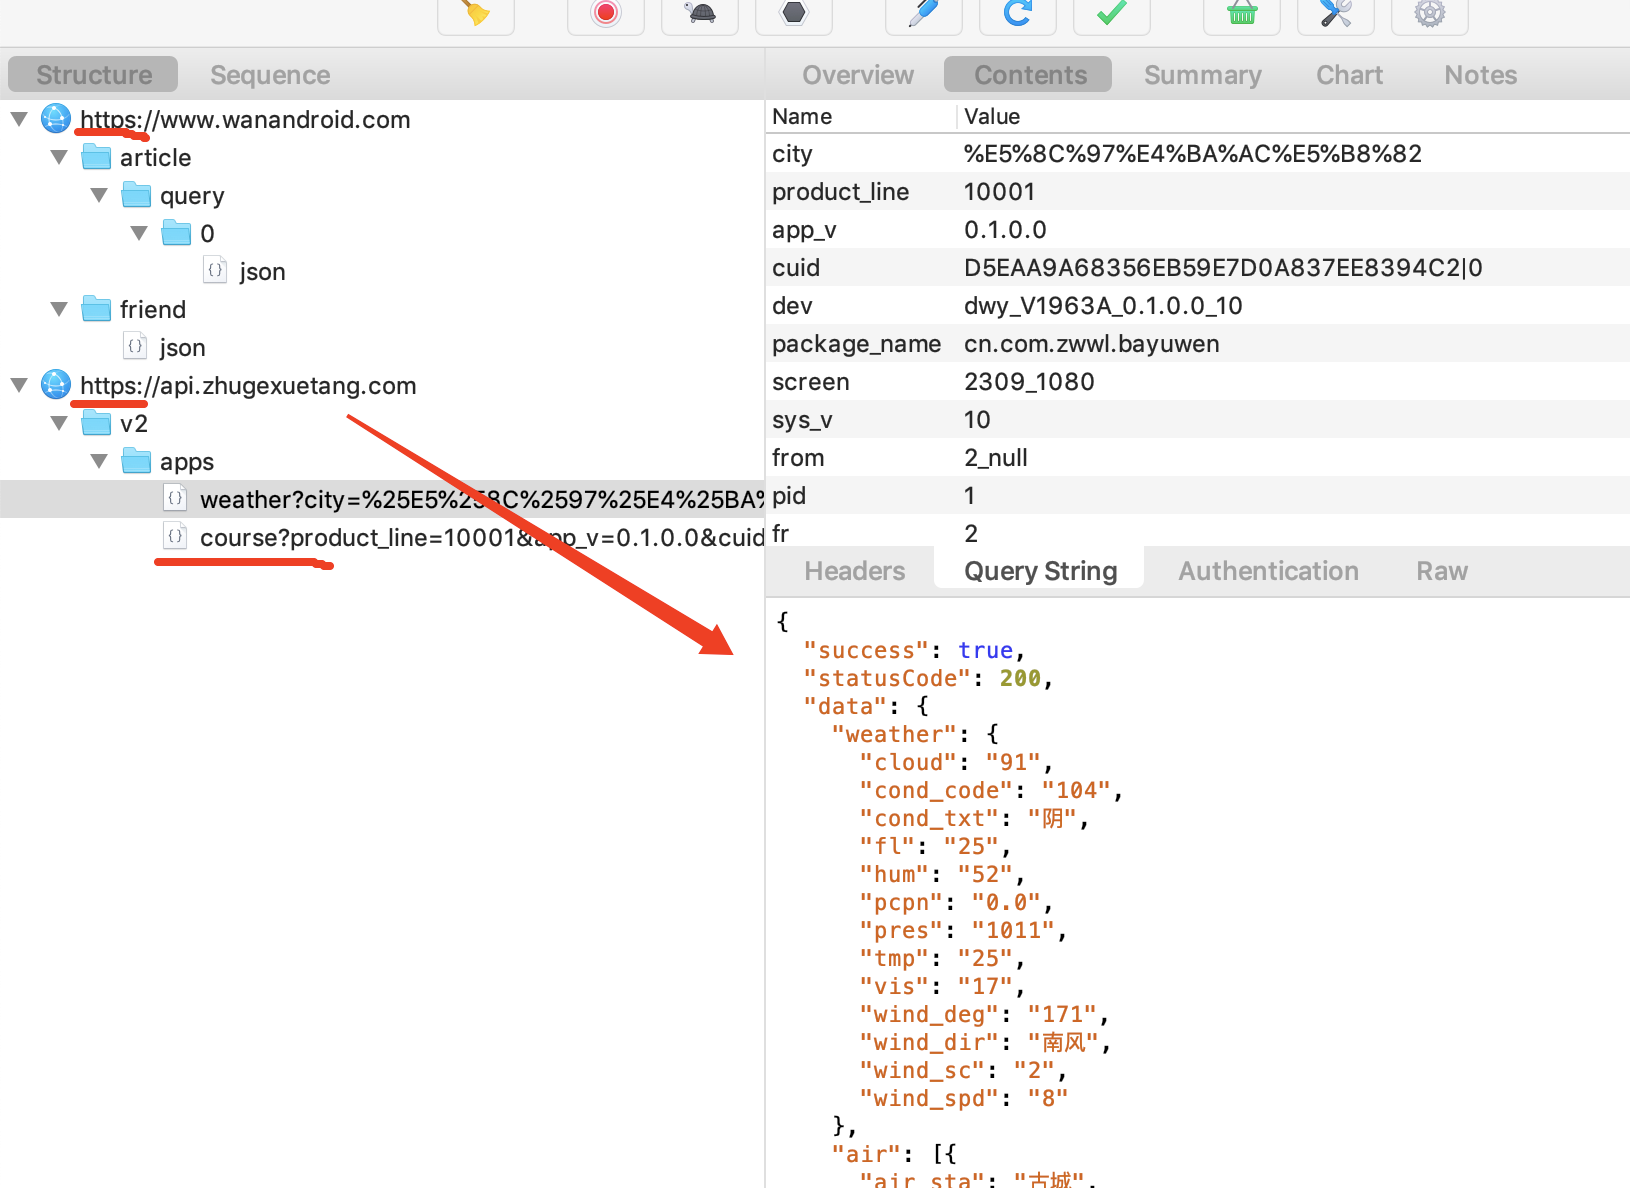Image resolution: width=1630 pixels, height=1188 pixels.
Task: Click the file icon of the weather request
Action: click(x=175, y=498)
